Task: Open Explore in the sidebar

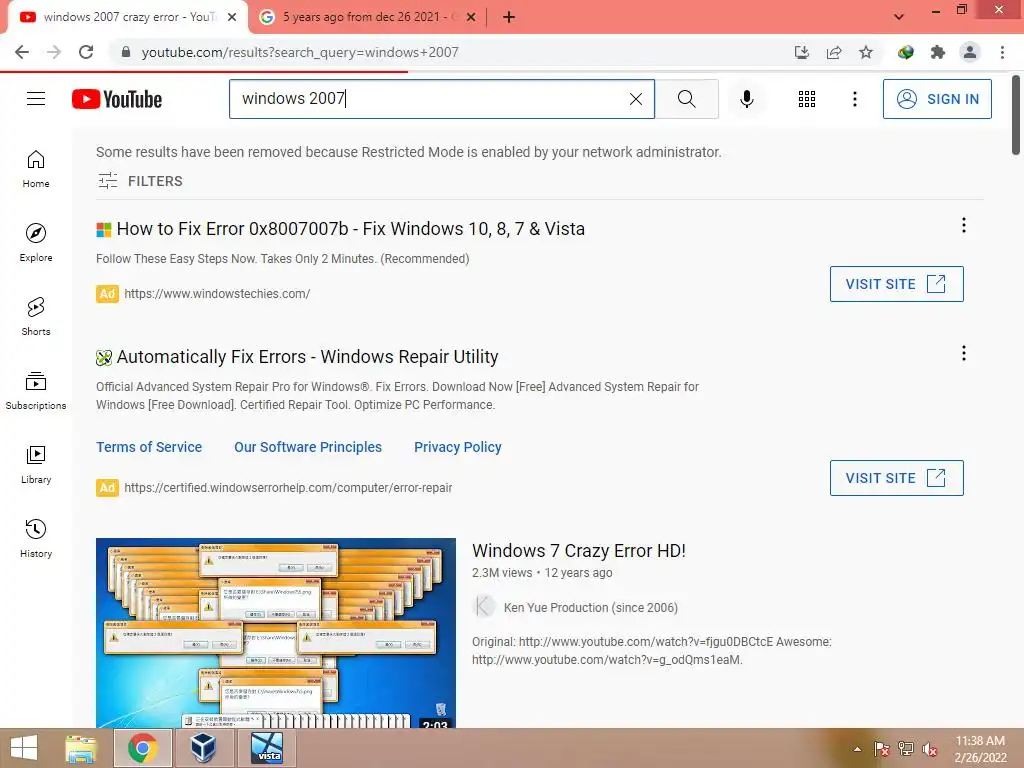Action: pos(36,243)
